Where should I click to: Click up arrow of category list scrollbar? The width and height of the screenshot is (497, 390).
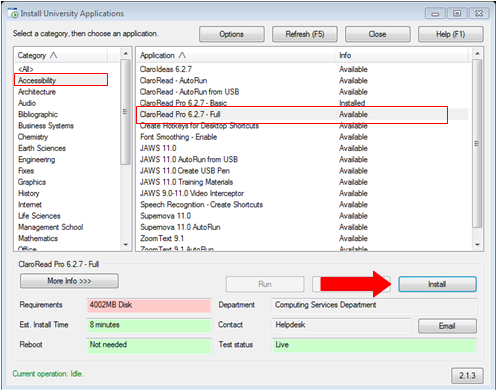126,53
